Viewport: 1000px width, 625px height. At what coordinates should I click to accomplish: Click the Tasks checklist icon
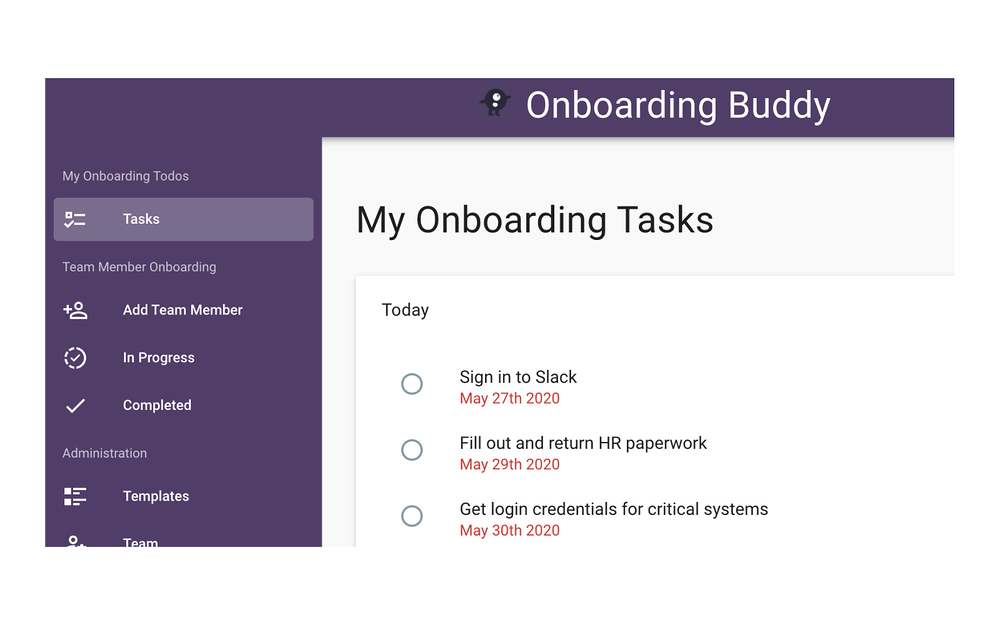(x=75, y=219)
